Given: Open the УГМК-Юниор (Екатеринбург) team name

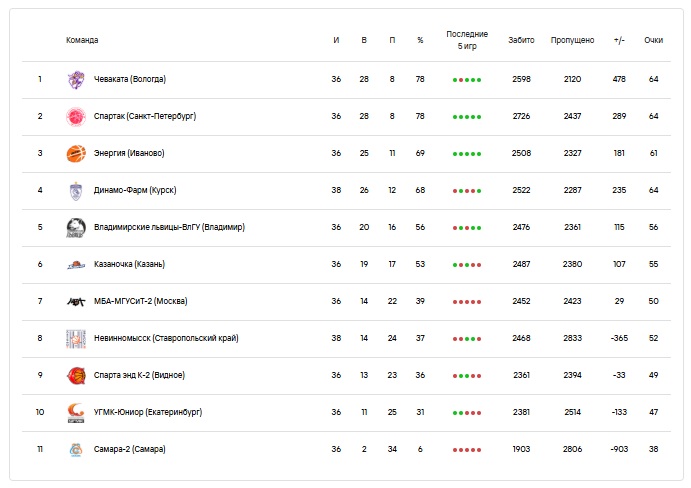Looking at the screenshot, I should (x=148, y=413).
